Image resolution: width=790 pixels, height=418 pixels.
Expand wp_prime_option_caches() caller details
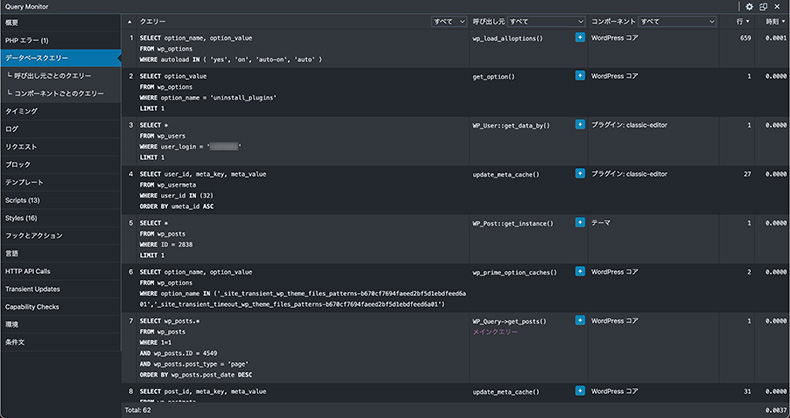click(x=580, y=271)
